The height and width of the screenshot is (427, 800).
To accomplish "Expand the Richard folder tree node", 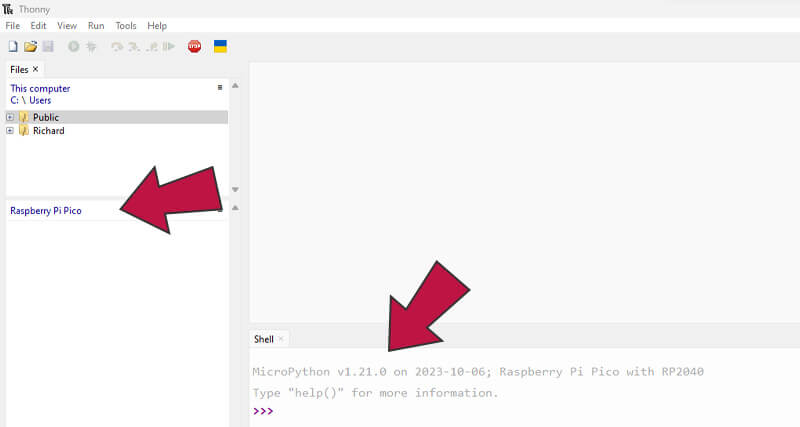I will pos(10,131).
